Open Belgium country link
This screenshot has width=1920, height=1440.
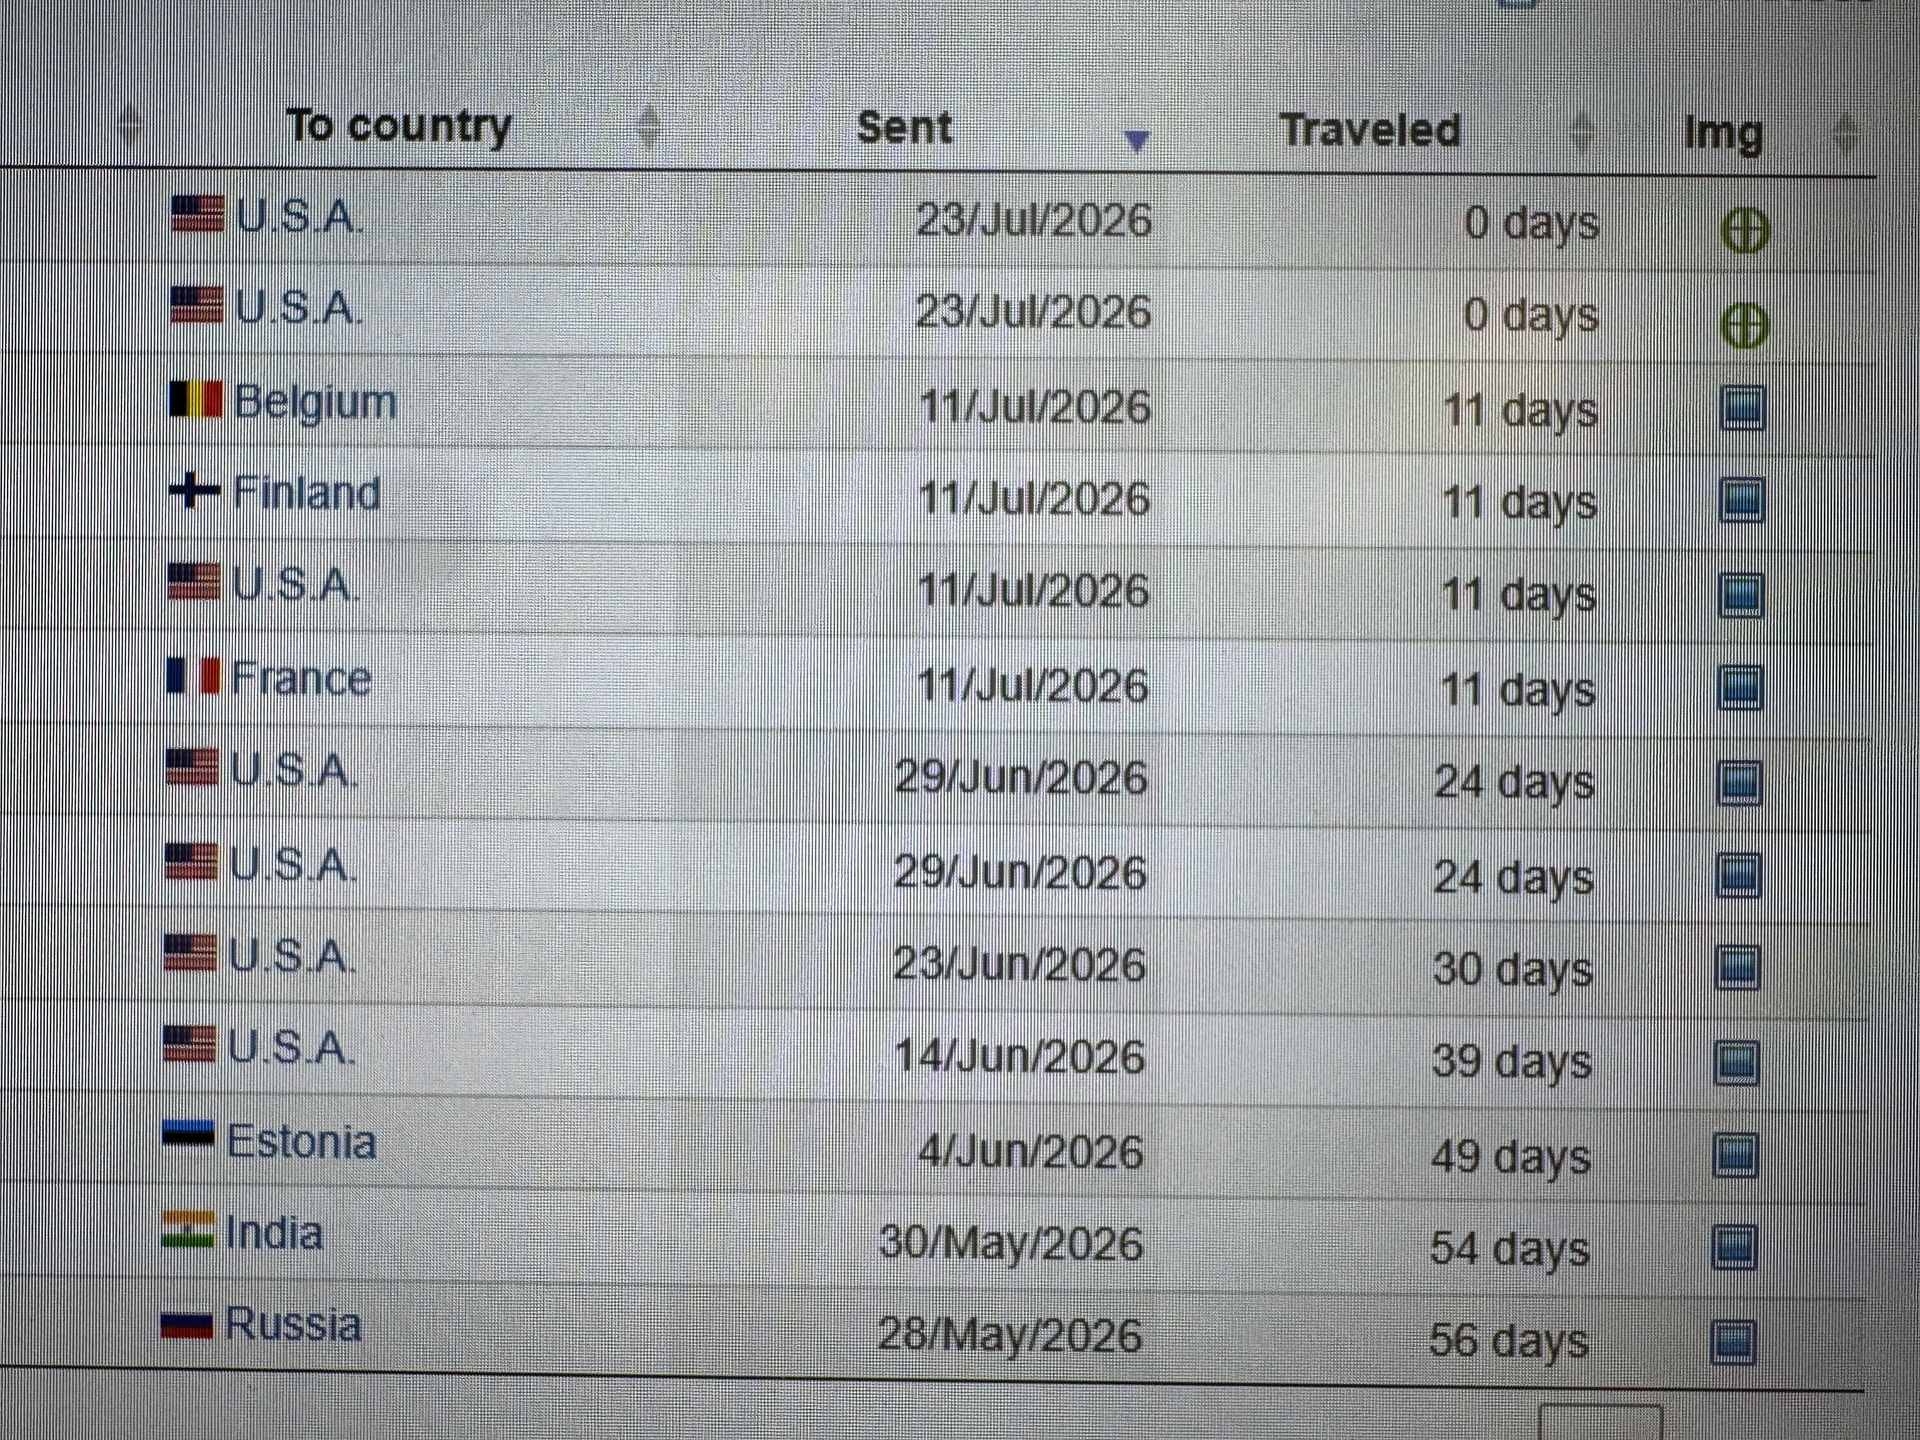[x=315, y=402]
